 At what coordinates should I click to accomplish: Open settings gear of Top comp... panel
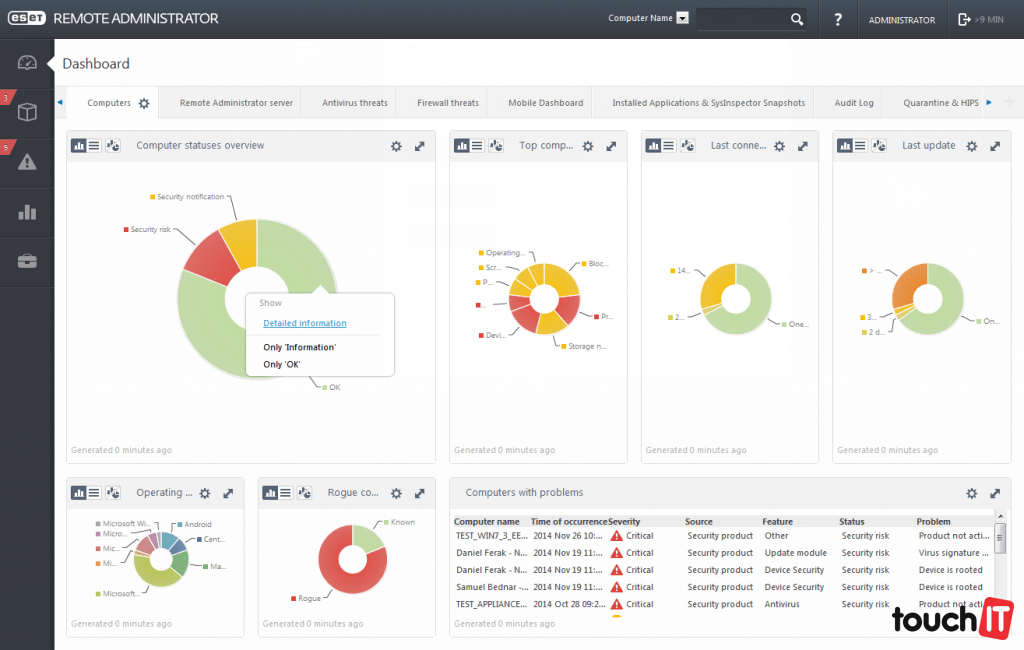click(x=588, y=146)
